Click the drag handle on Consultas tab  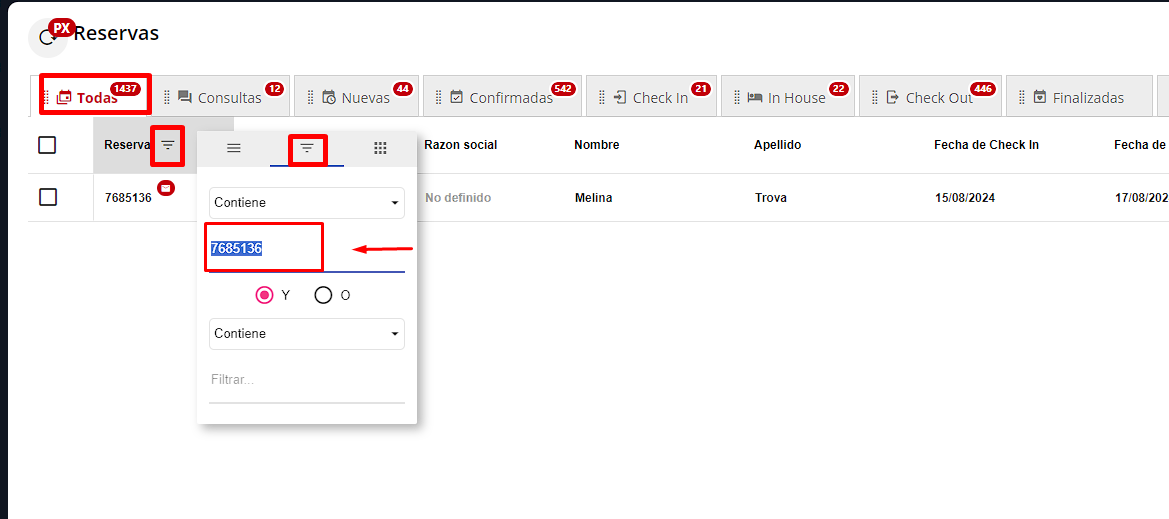coord(168,98)
